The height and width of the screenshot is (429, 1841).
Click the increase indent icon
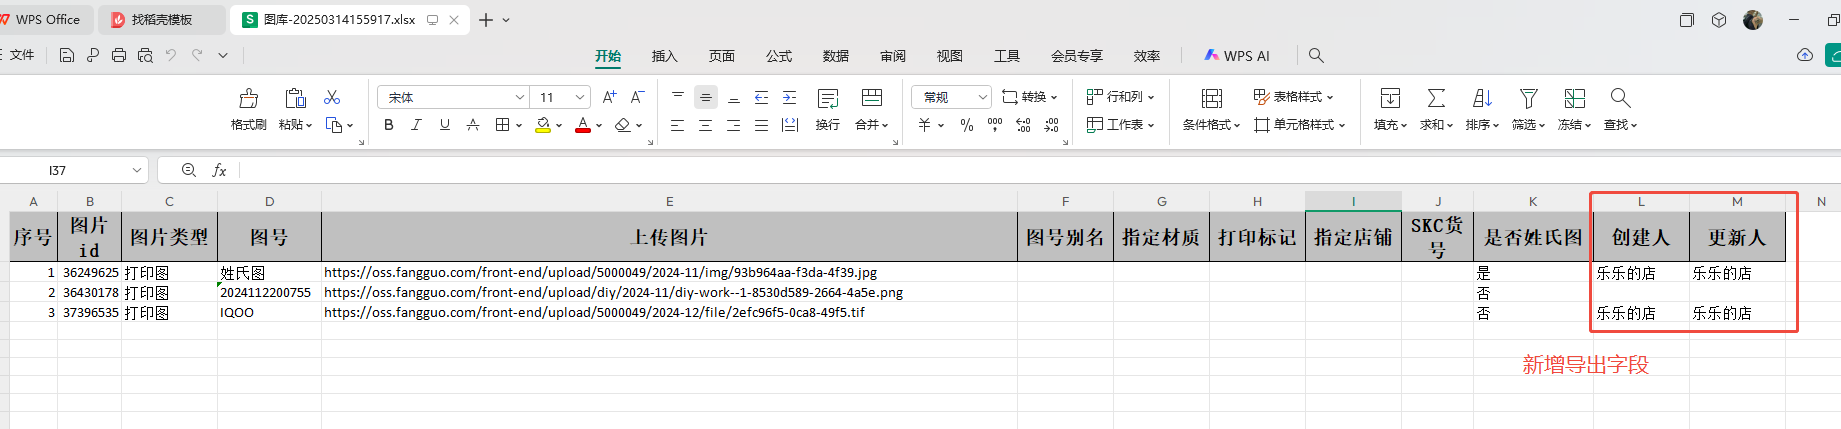coord(789,97)
